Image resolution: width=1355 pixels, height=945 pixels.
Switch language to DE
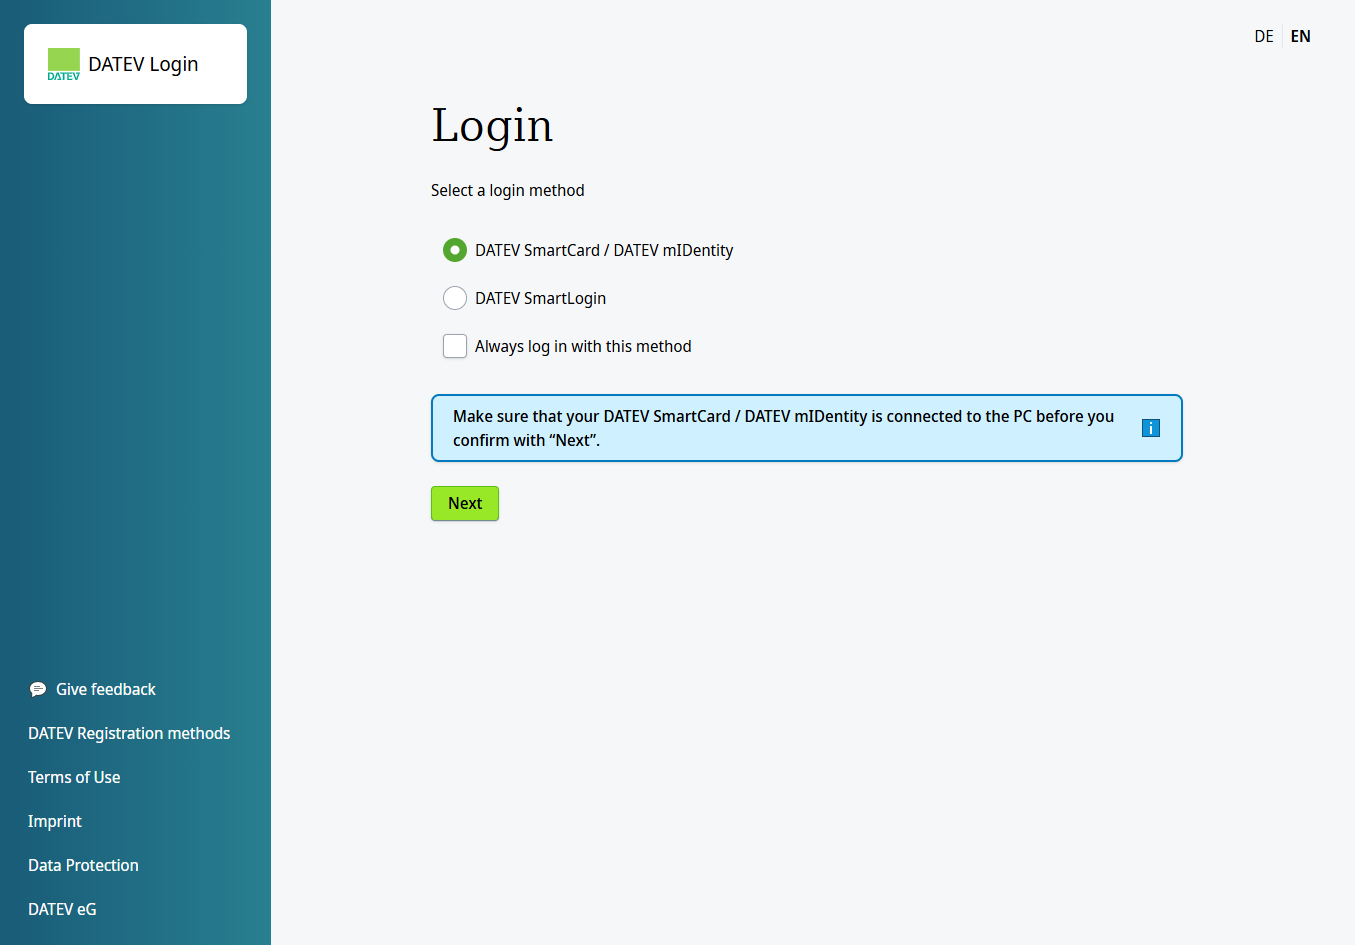pos(1264,36)
